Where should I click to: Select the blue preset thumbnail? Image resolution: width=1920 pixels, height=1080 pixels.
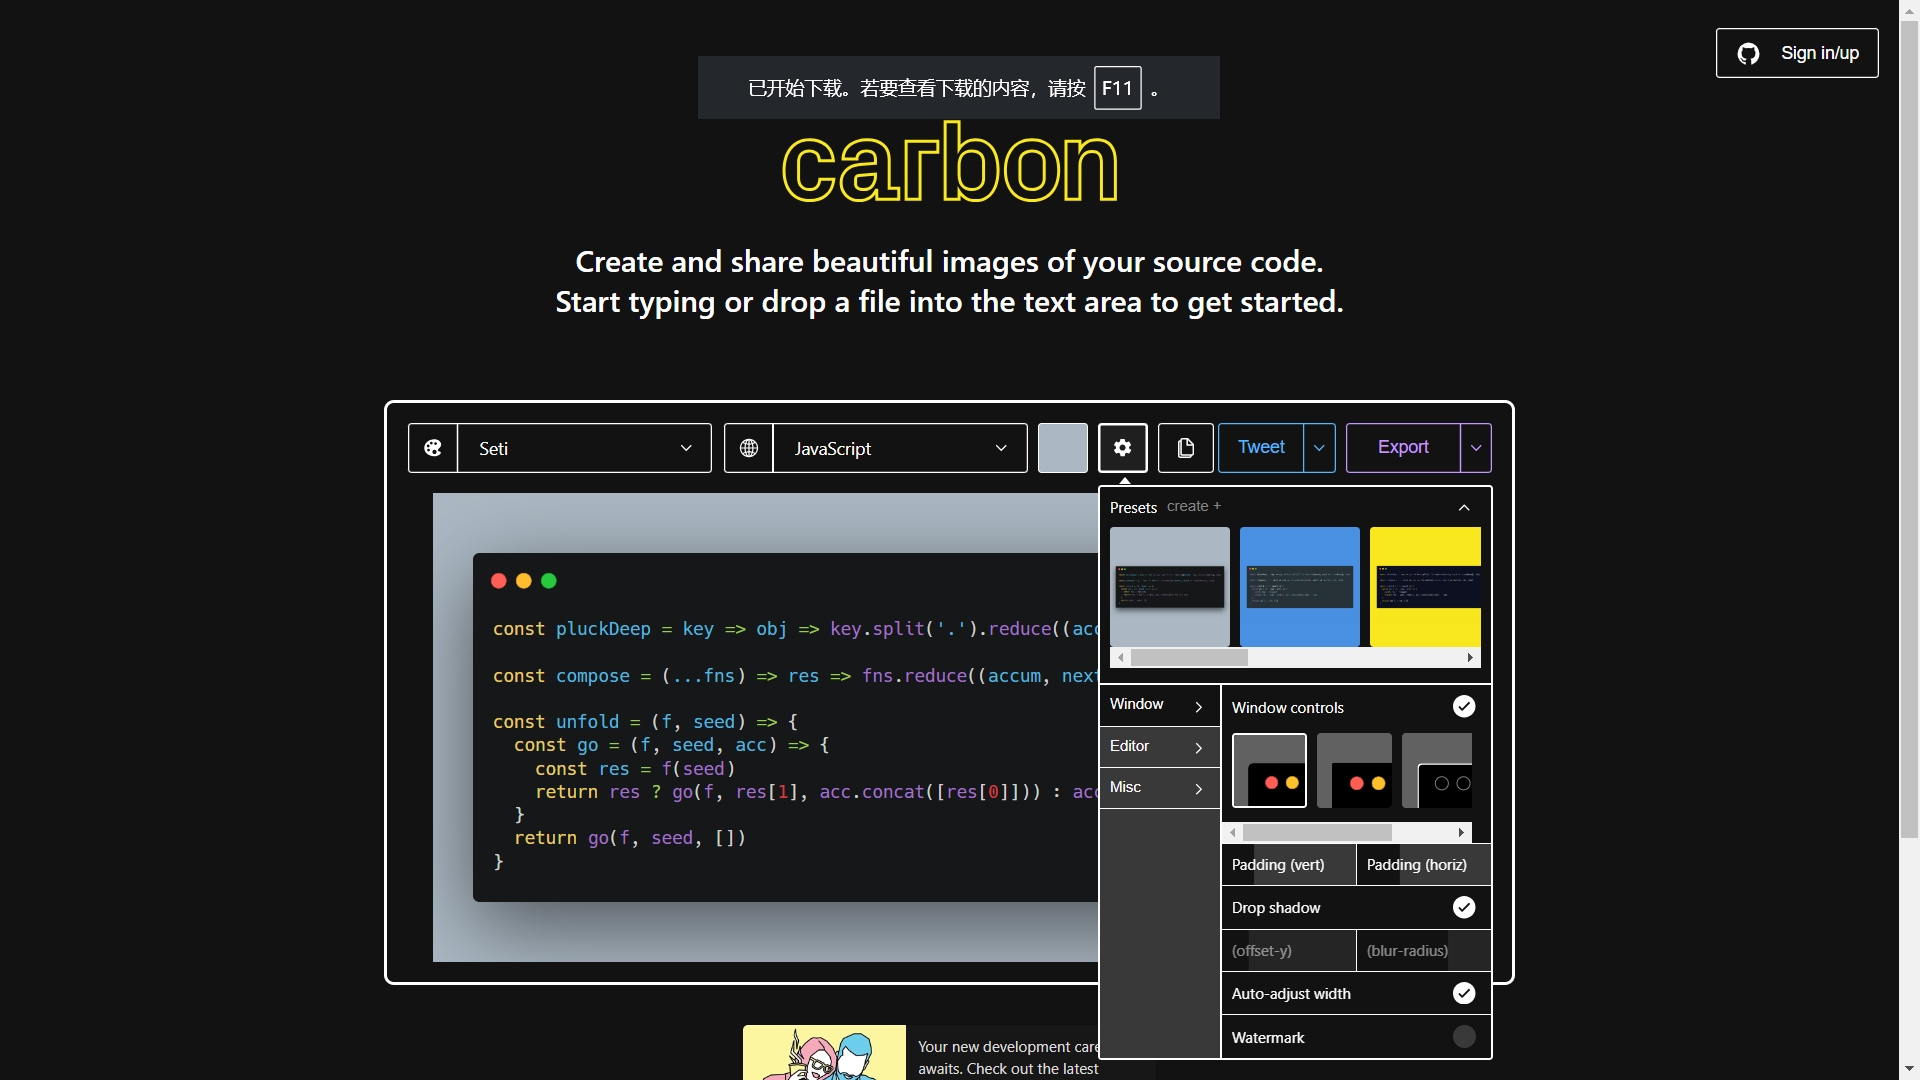1300,587
